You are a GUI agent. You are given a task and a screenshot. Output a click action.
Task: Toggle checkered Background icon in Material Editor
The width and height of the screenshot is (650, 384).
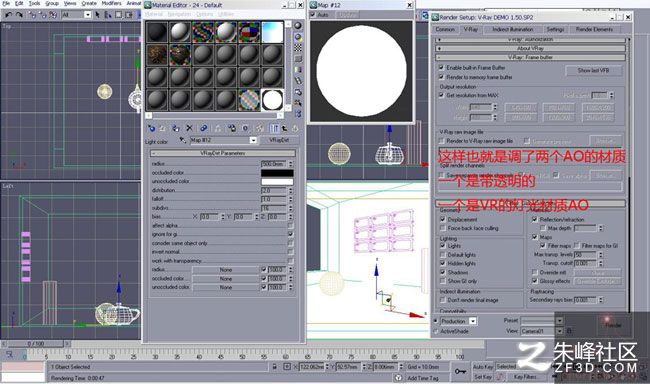point(298,48)
